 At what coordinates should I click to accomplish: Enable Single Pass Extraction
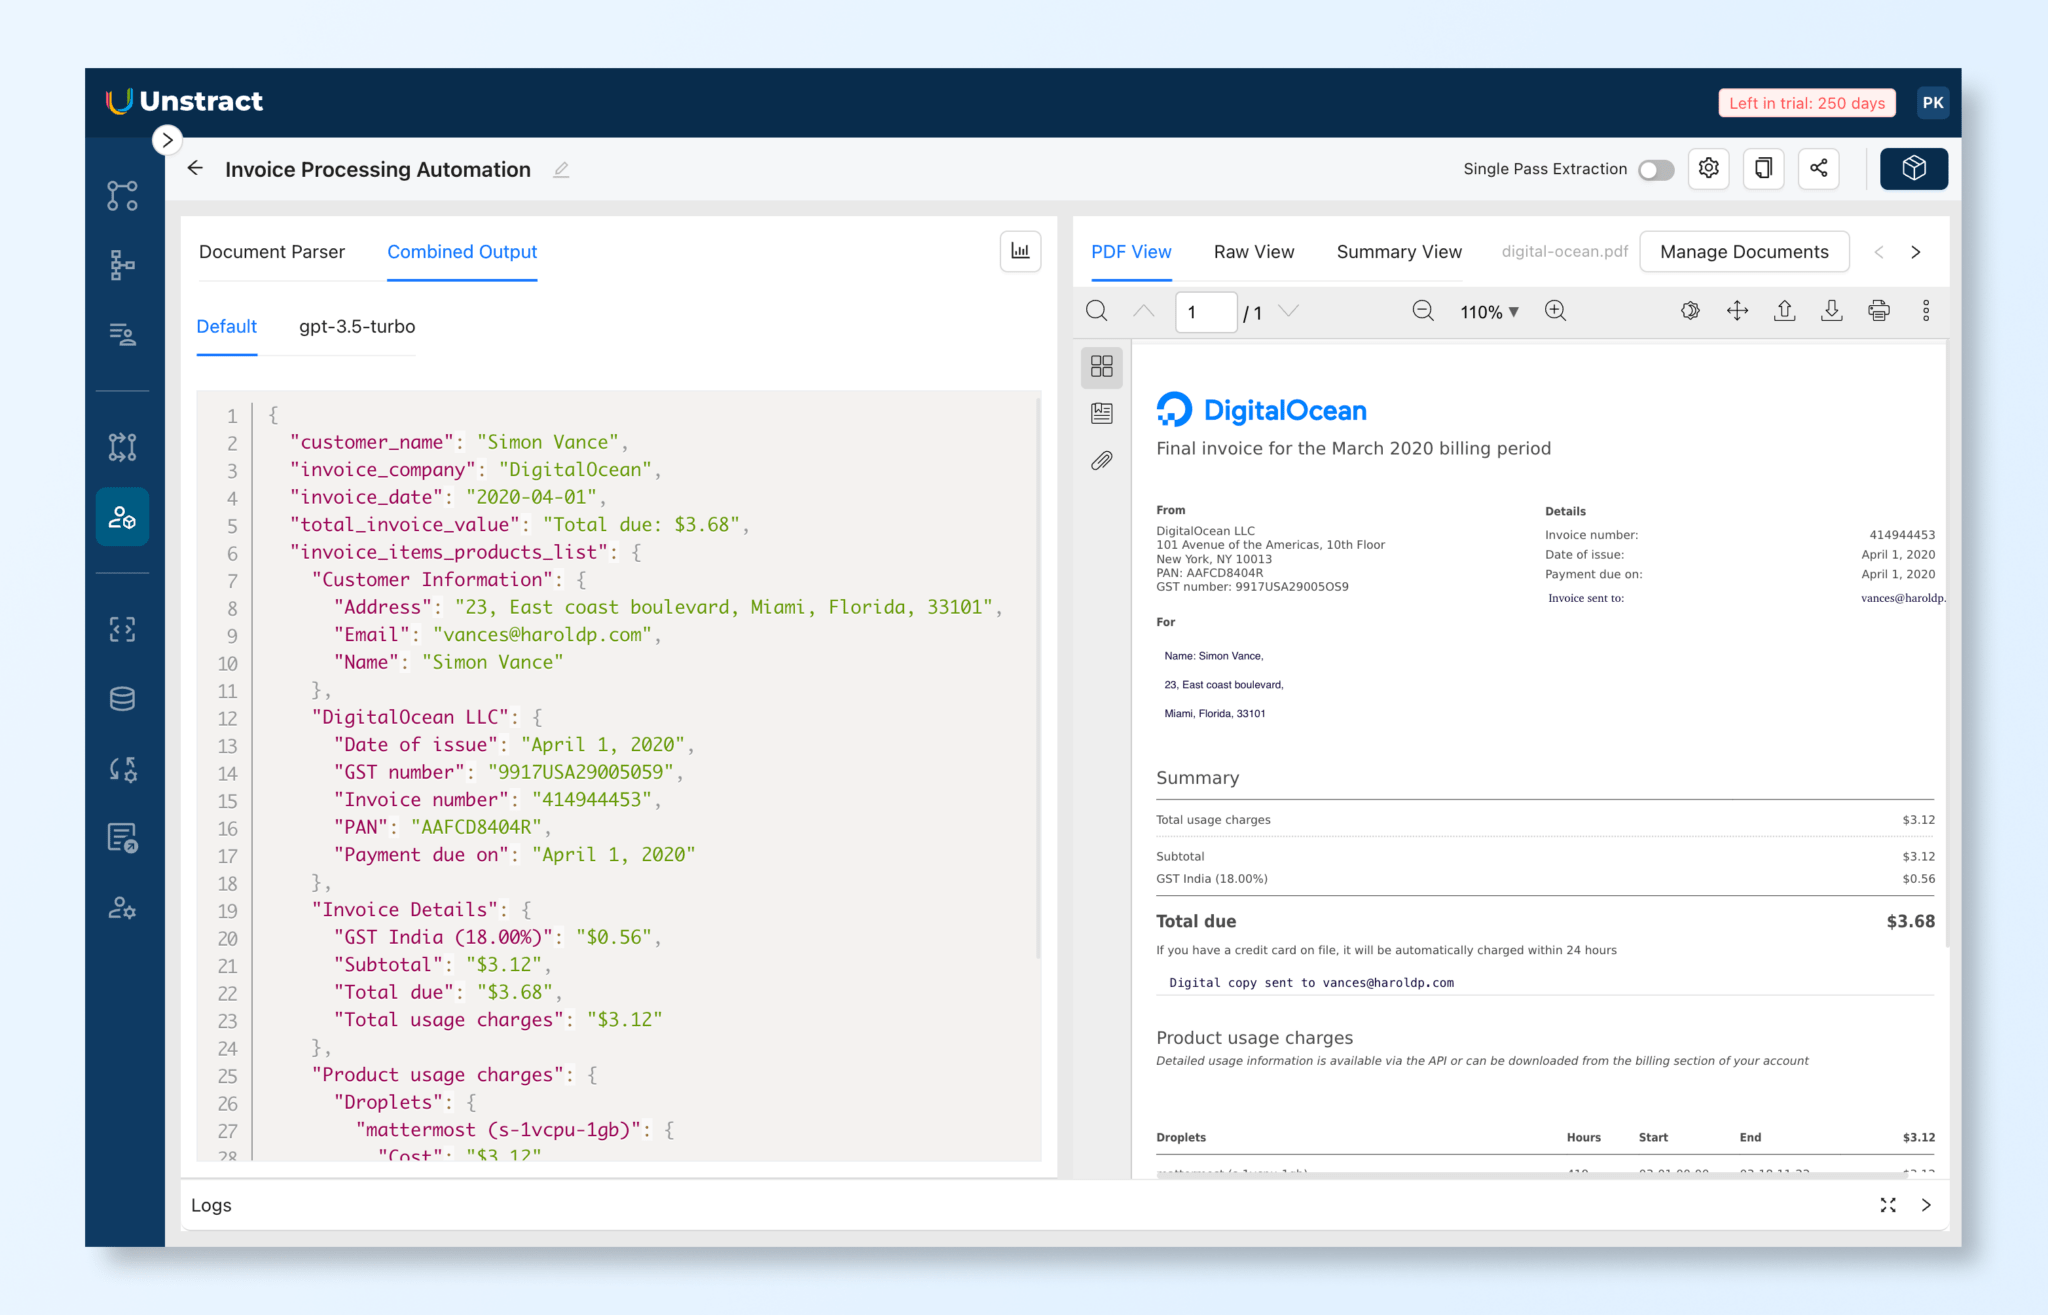point(1655,169)
